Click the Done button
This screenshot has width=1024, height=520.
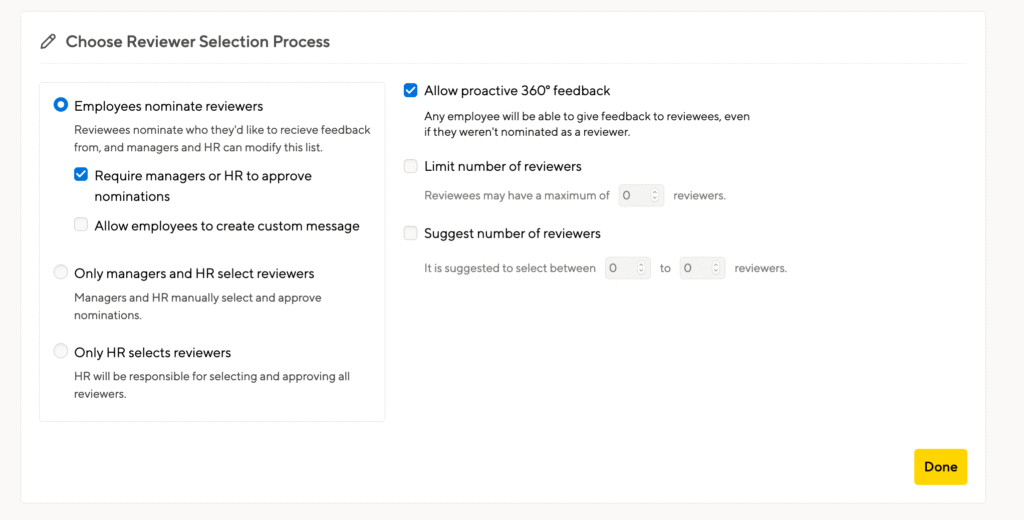point(940,467)
